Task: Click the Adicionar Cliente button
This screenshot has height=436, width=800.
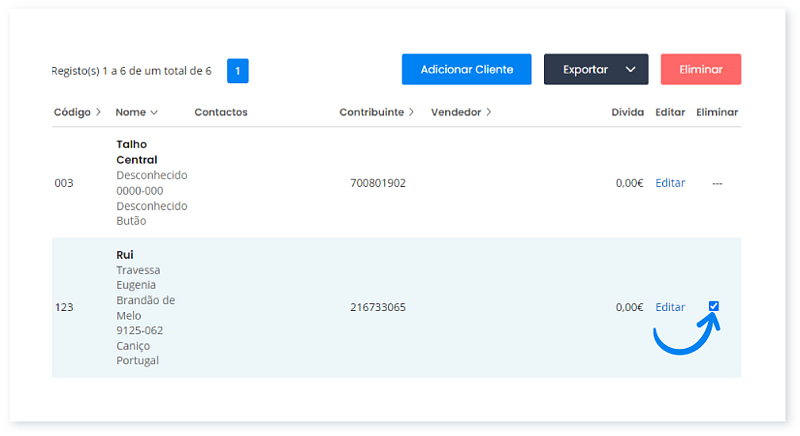Action: coord(466,69)
